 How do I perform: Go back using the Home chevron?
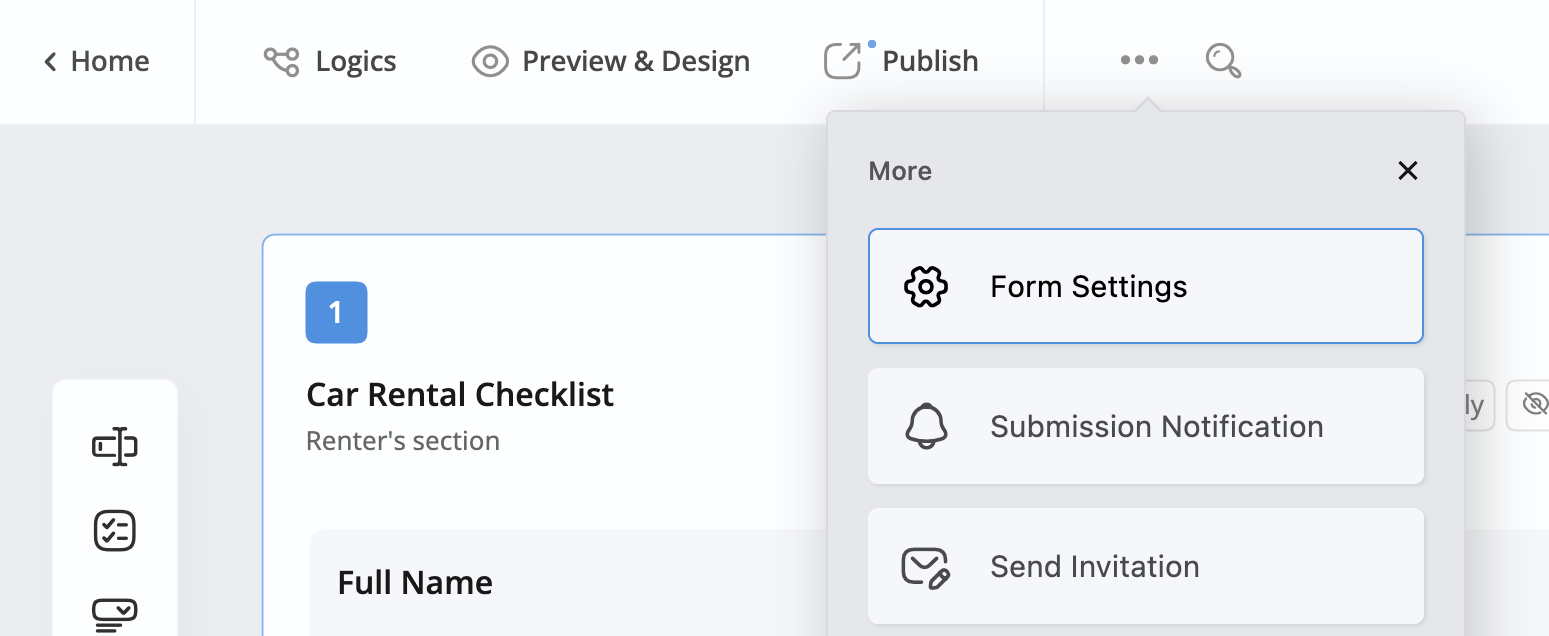coord(50,62)
